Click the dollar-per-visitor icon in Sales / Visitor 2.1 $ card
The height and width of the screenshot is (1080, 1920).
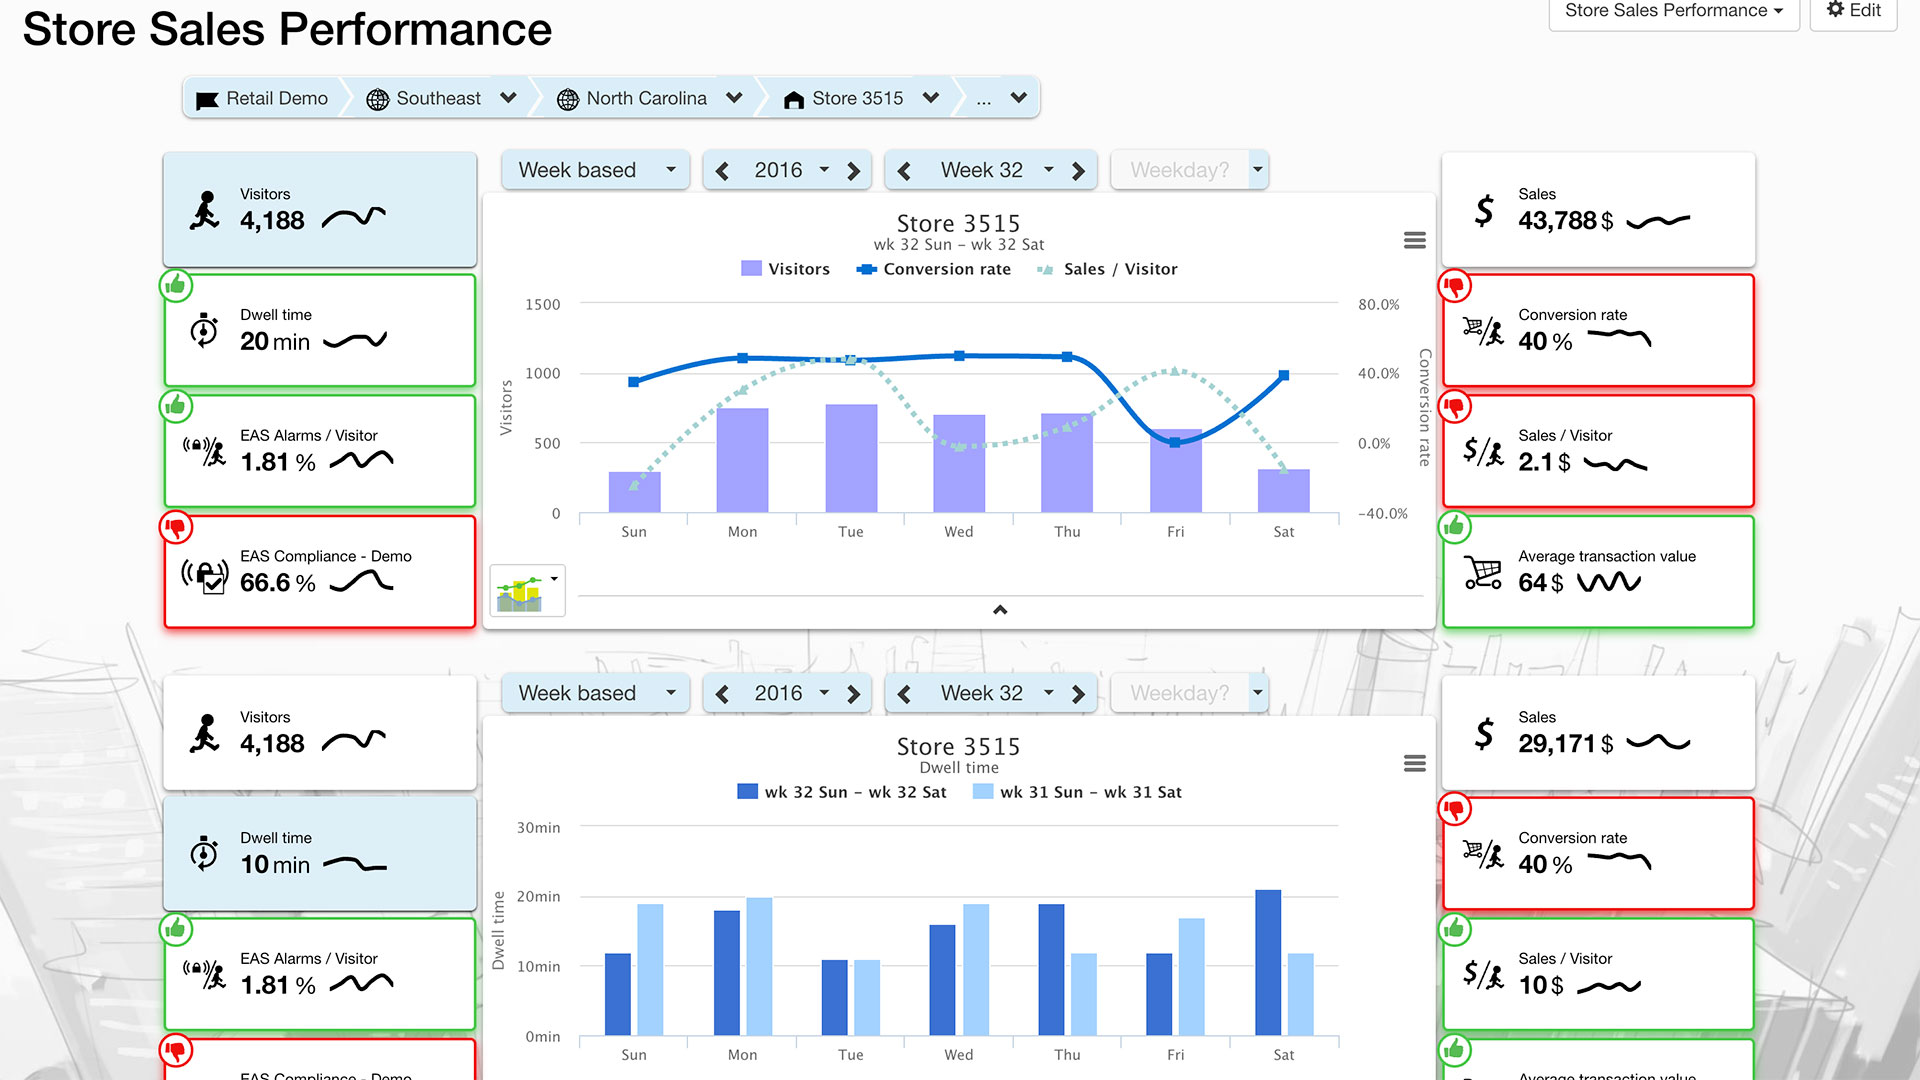point(1483,451)
